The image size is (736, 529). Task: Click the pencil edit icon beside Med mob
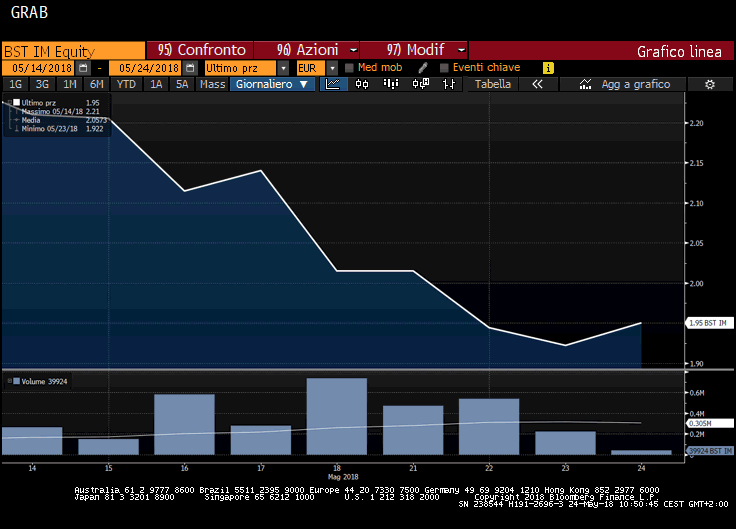click(x=423, y=67)
